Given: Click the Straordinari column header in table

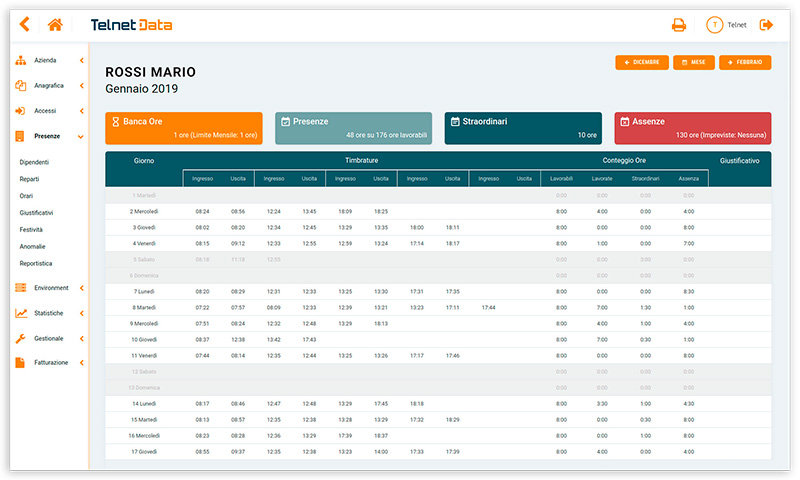Looking at the screenshot, I should tap(645, 179).
